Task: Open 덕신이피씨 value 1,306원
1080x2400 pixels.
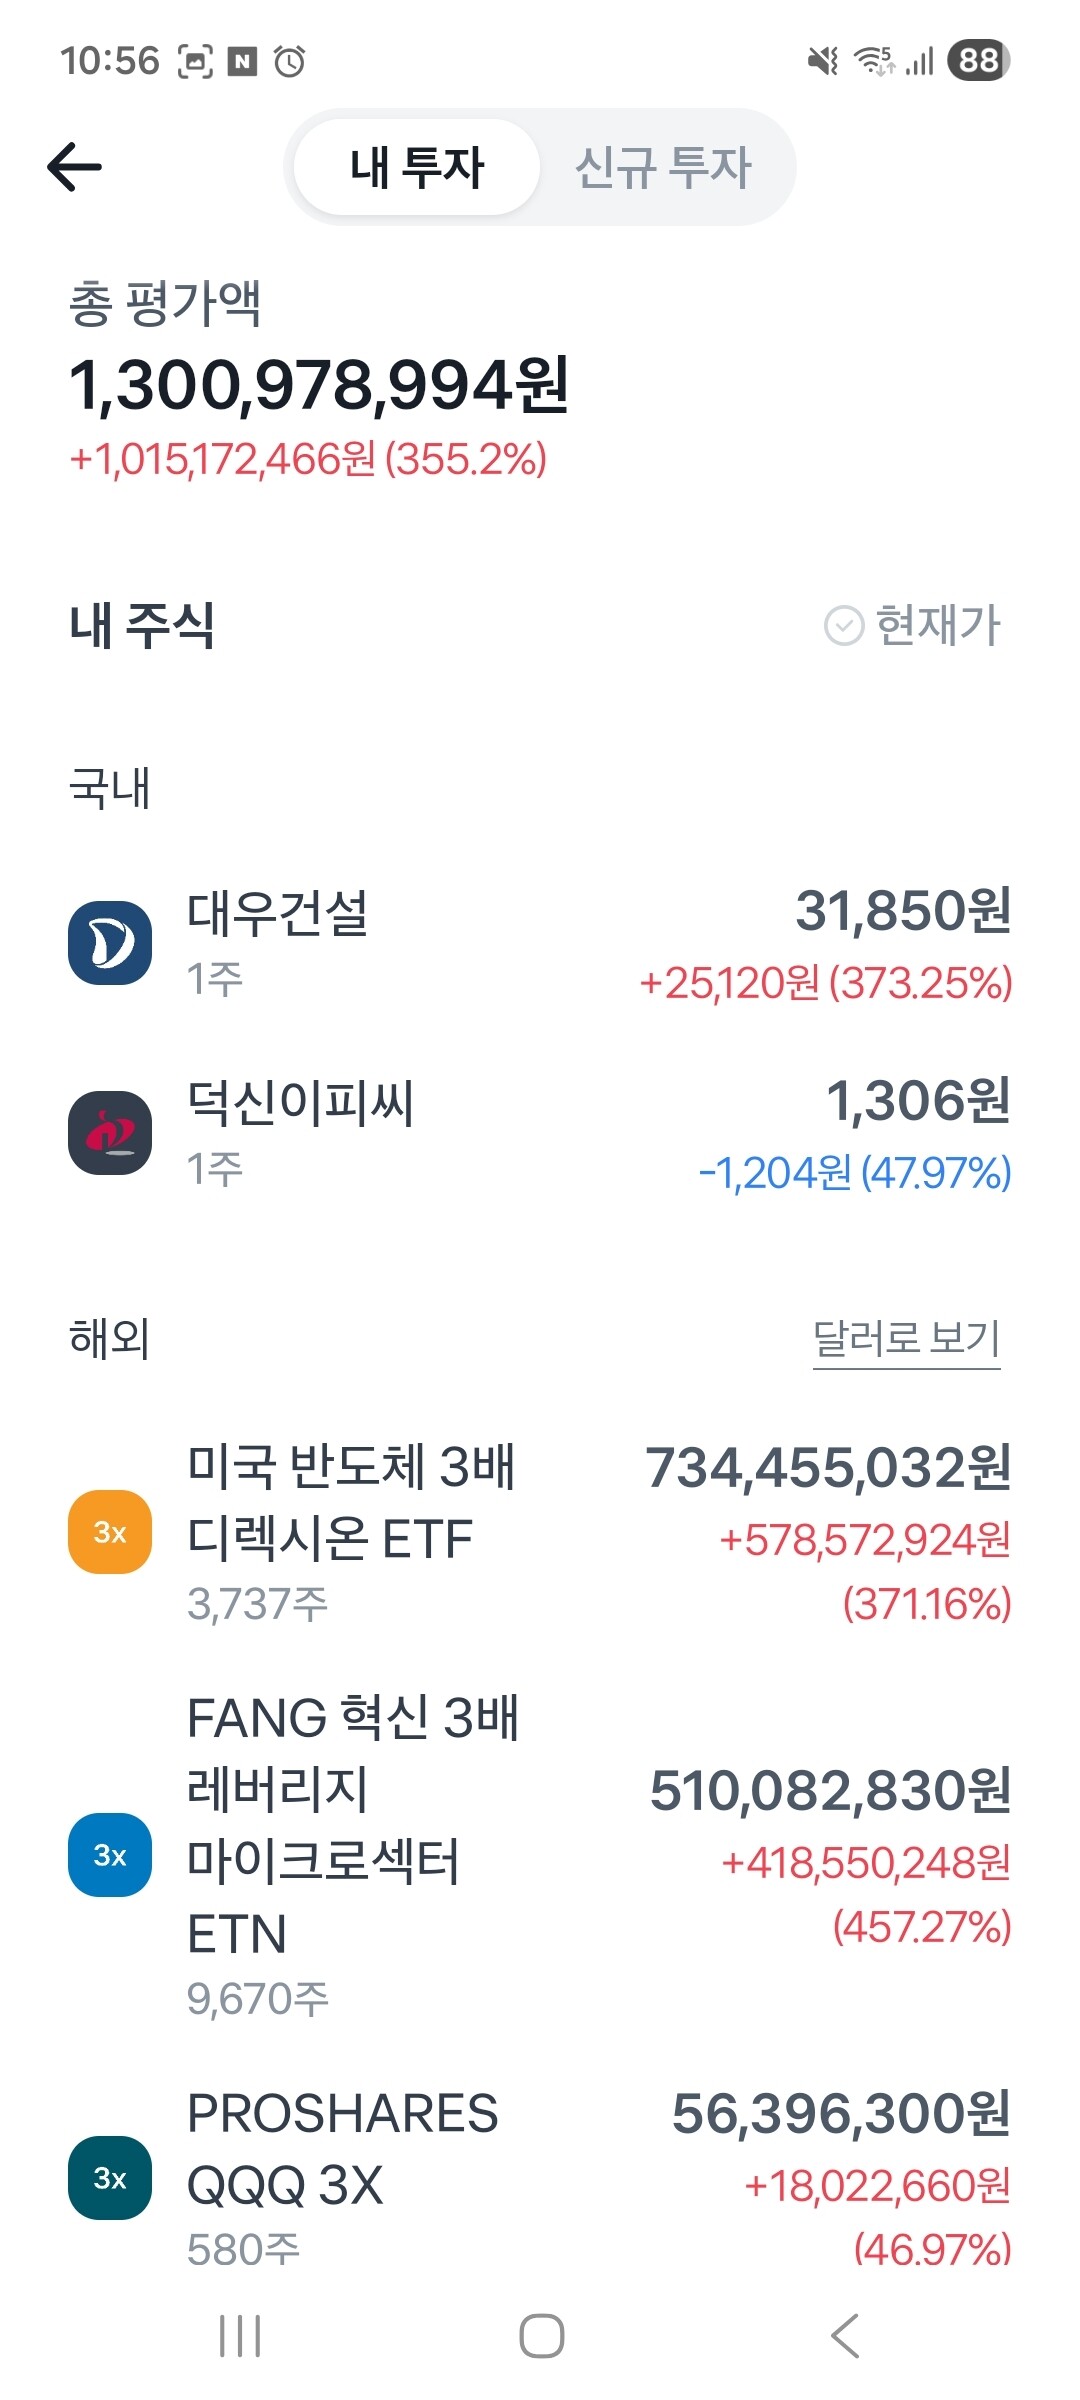Action: click(x=918, y=1101)
